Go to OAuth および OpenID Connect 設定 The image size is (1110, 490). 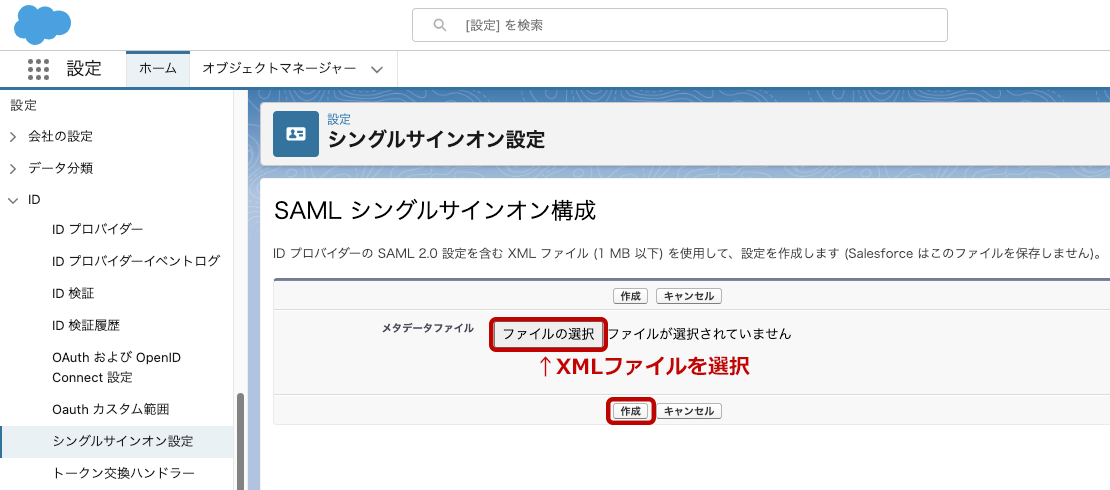pyautogui.click(x=115, y=367)
